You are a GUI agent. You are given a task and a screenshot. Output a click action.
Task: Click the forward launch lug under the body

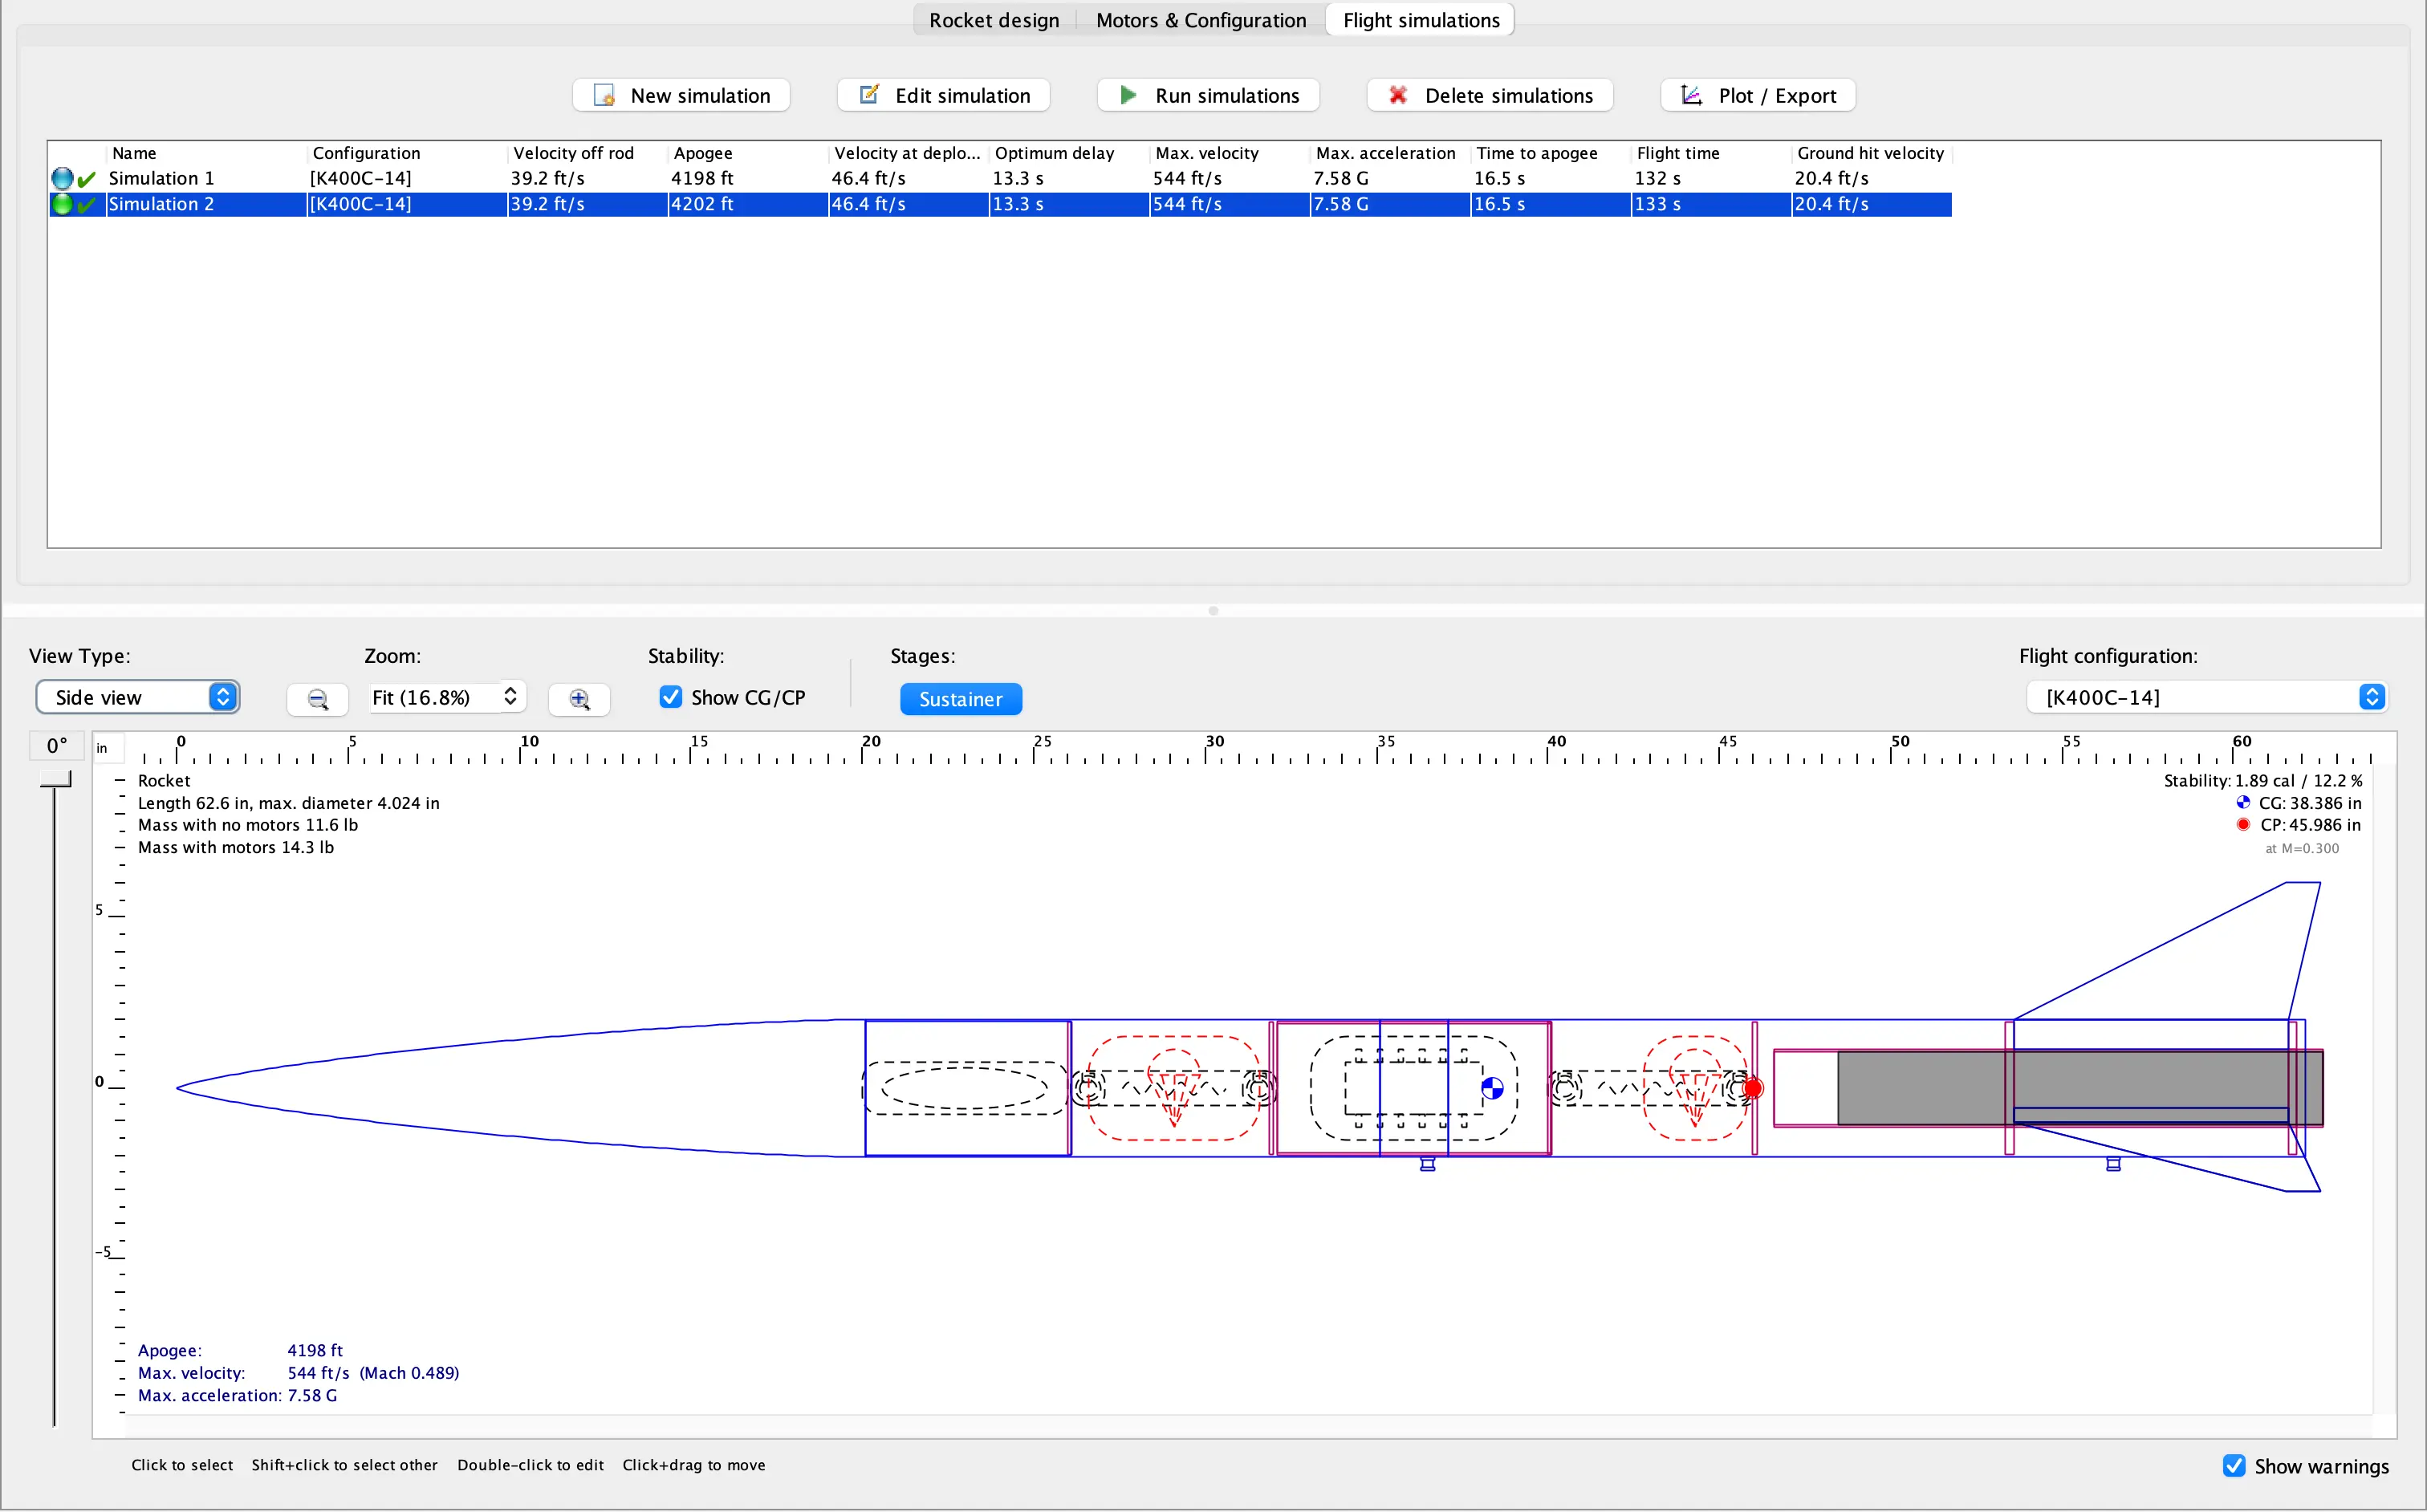1427,1164
